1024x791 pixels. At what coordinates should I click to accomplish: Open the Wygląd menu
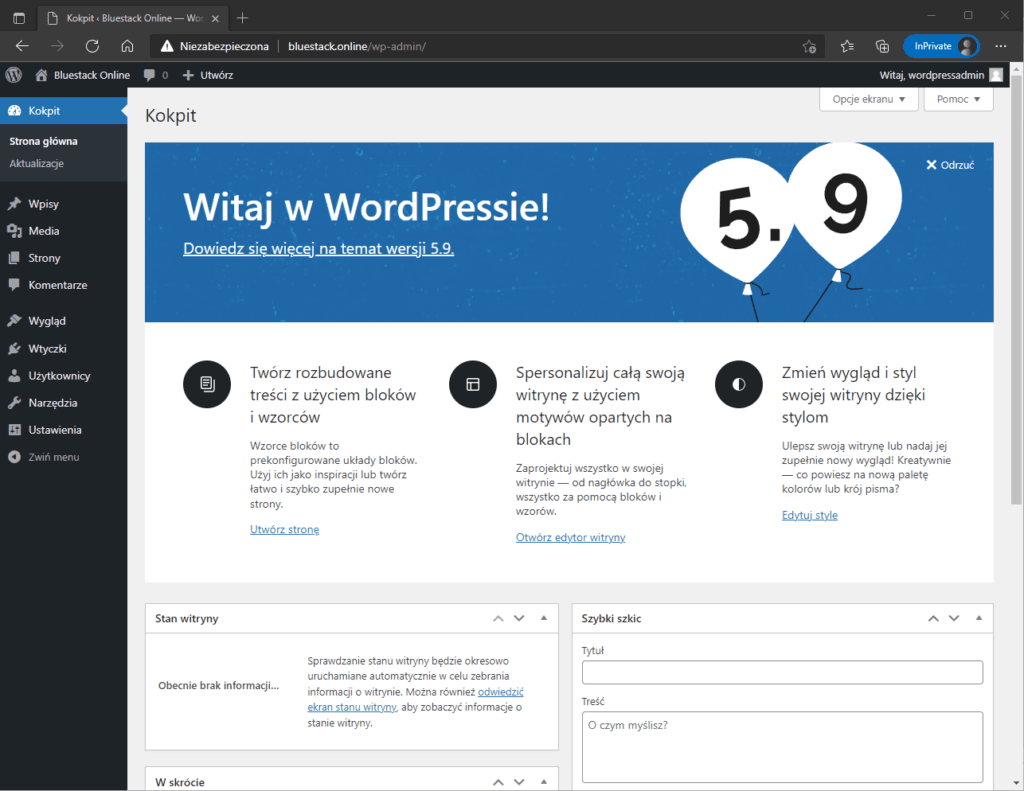63,321
